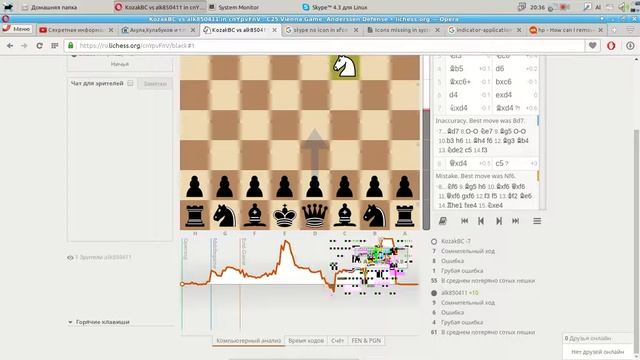Image resolution: width=640 pixels, height=360 pixels.
Task: Close the KozakBC vs alk8504 browser tab
Action: (275, 30)
